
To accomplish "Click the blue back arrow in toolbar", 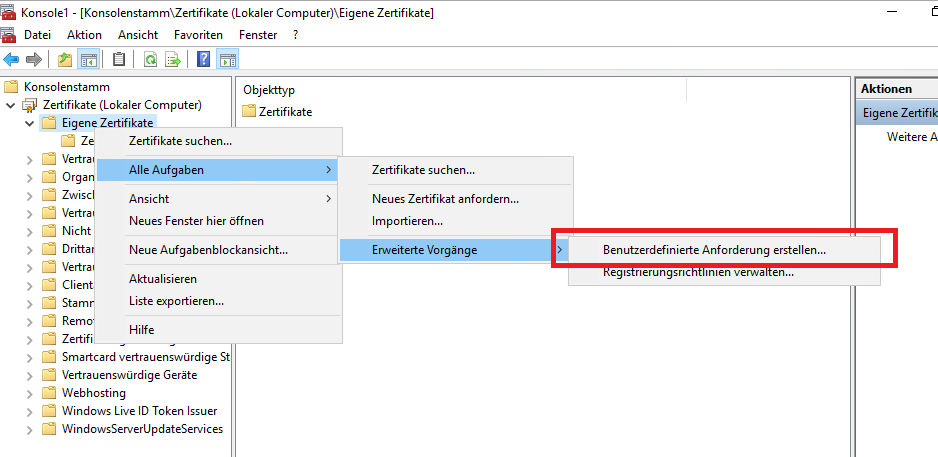I will pos(12,59).
